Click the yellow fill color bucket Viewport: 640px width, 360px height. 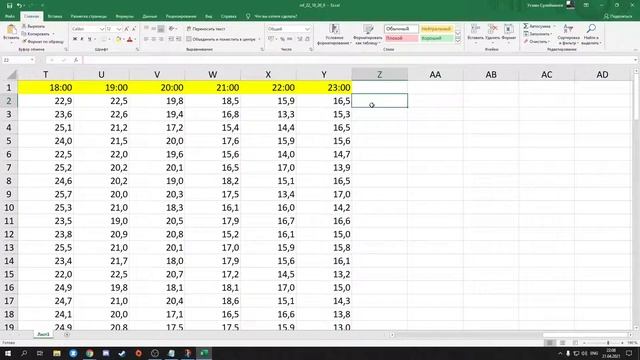coord(118,39)
